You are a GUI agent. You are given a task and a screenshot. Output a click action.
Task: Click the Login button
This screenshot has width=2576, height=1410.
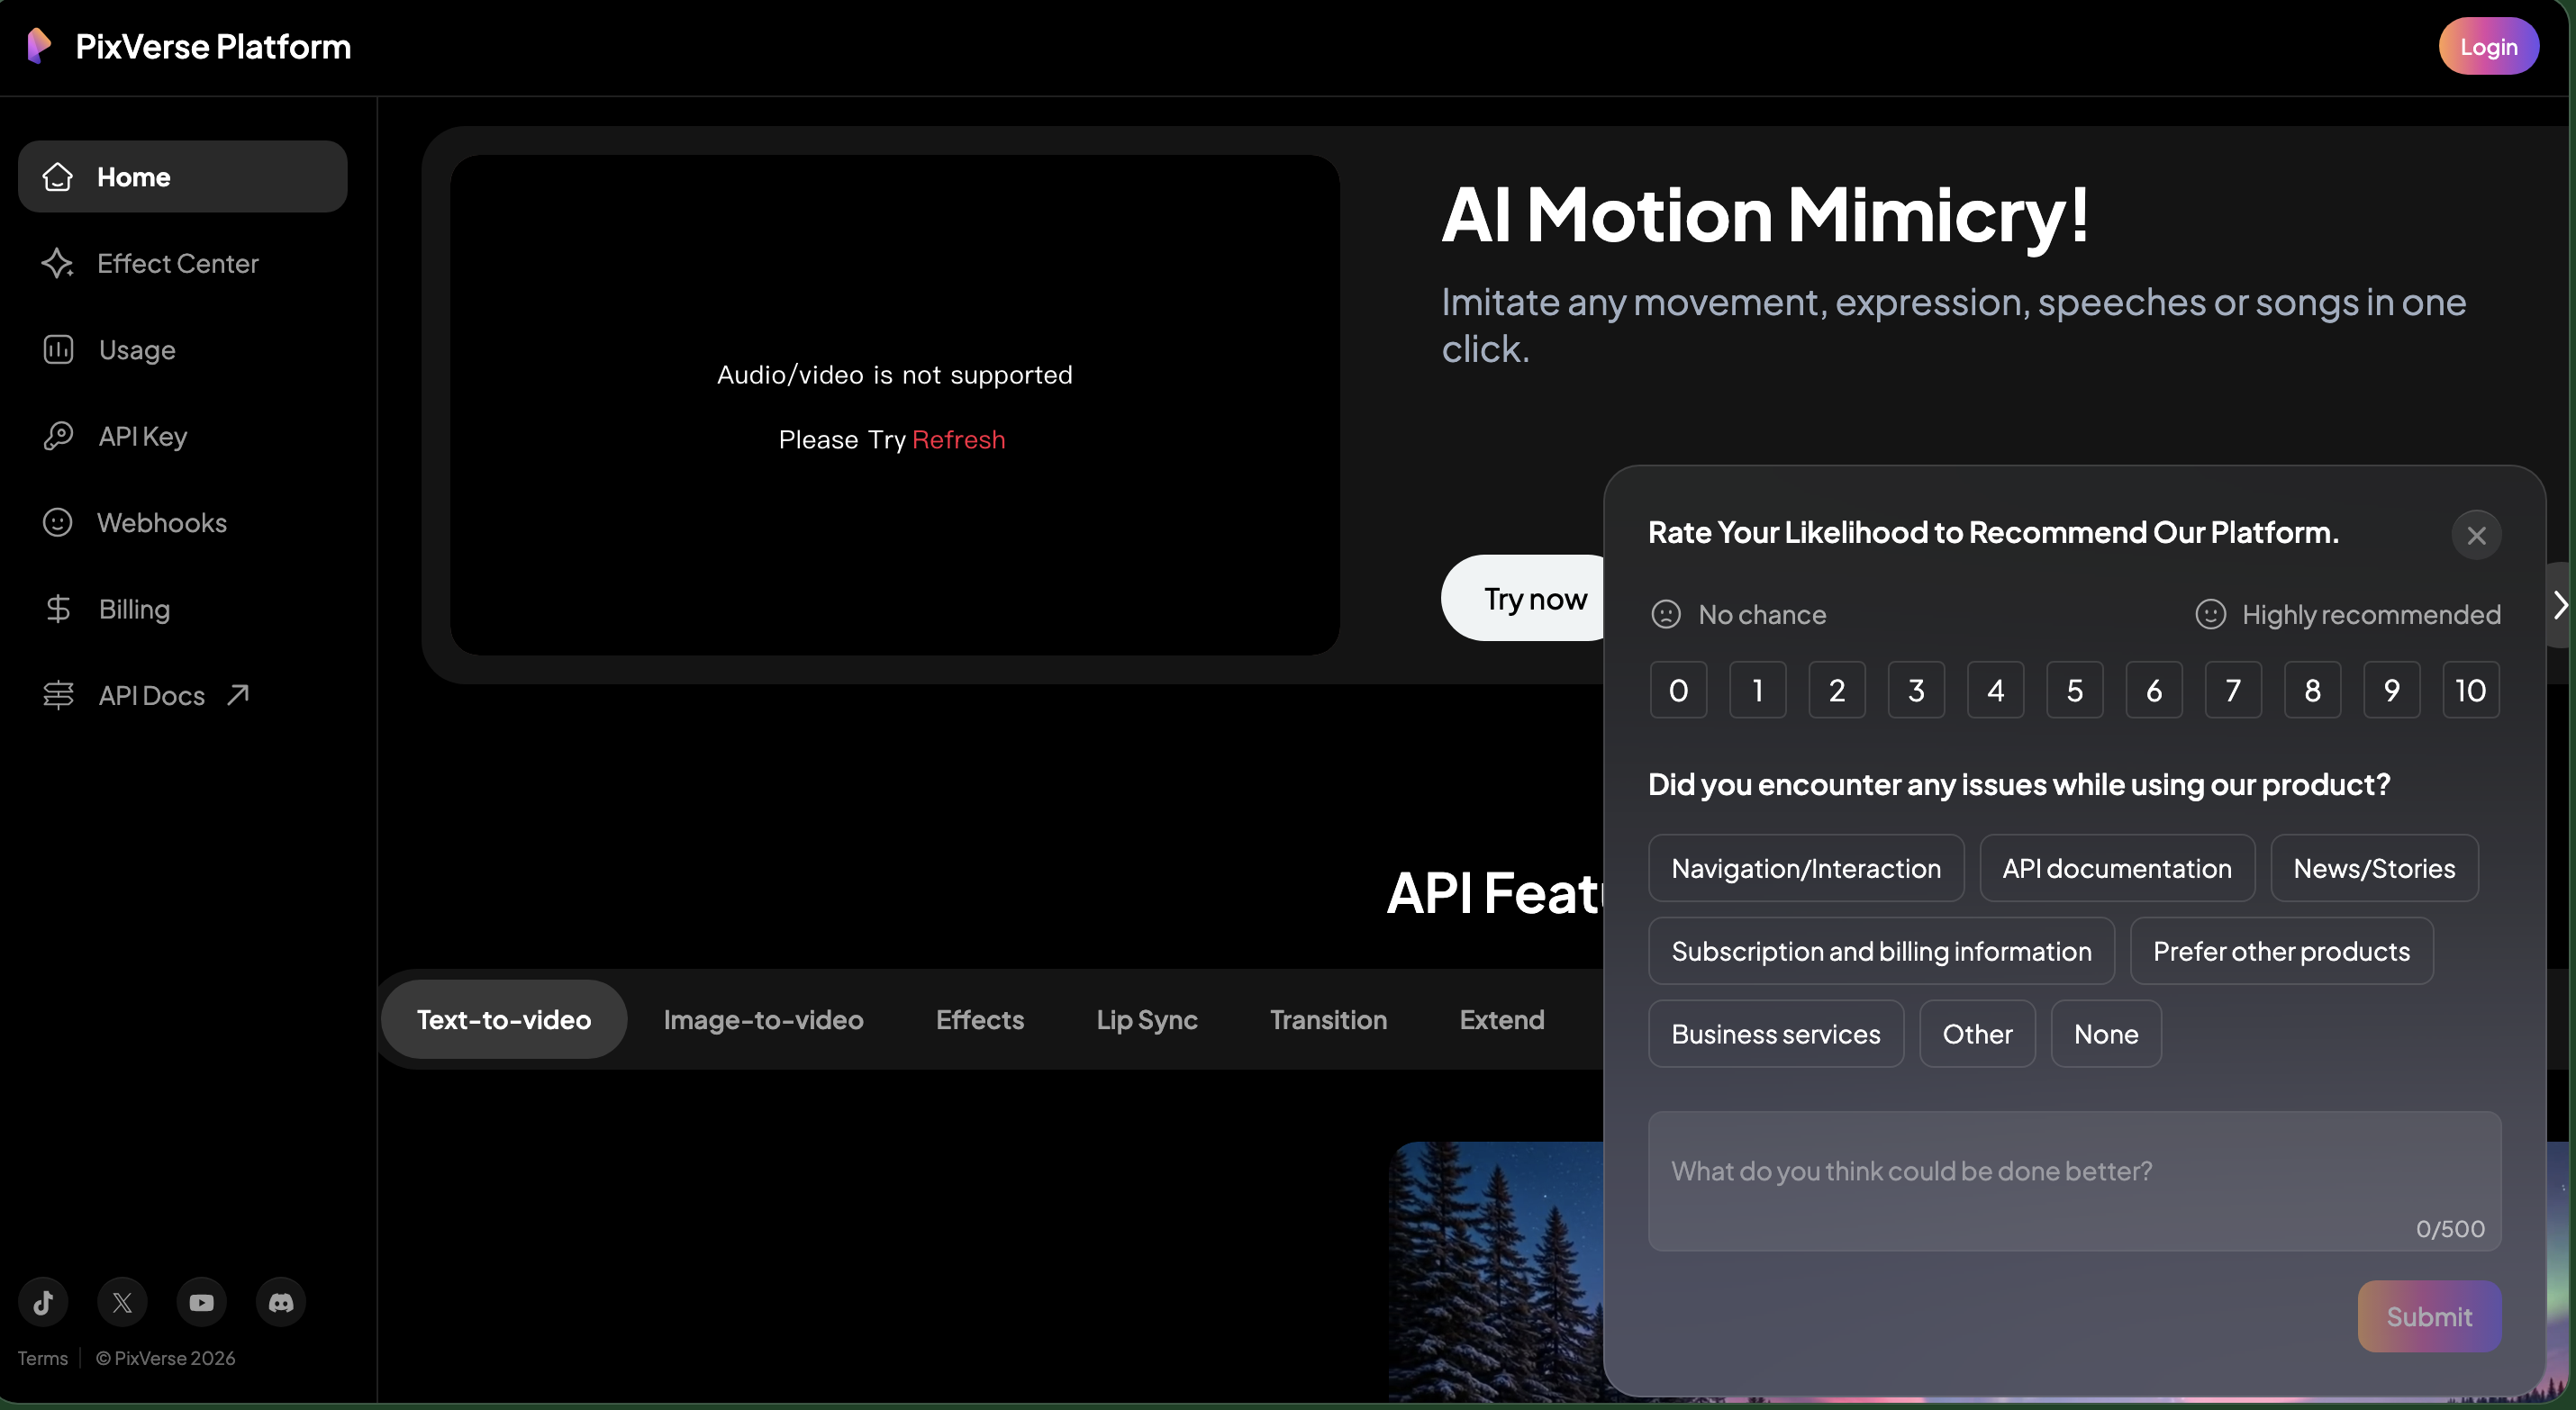point(2488,46)
